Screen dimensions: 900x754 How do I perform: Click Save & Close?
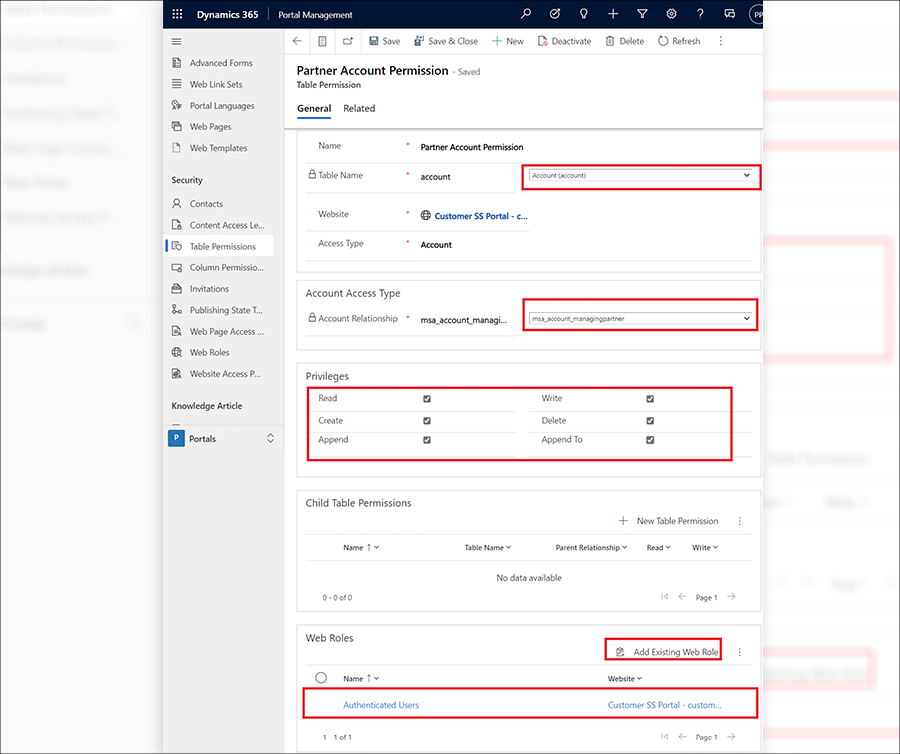[446, 41]
